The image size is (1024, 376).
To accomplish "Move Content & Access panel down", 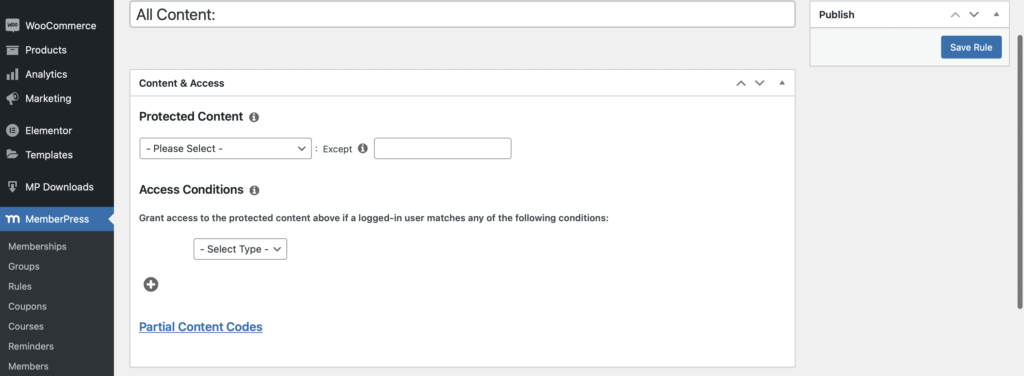I will coord(760,83).
